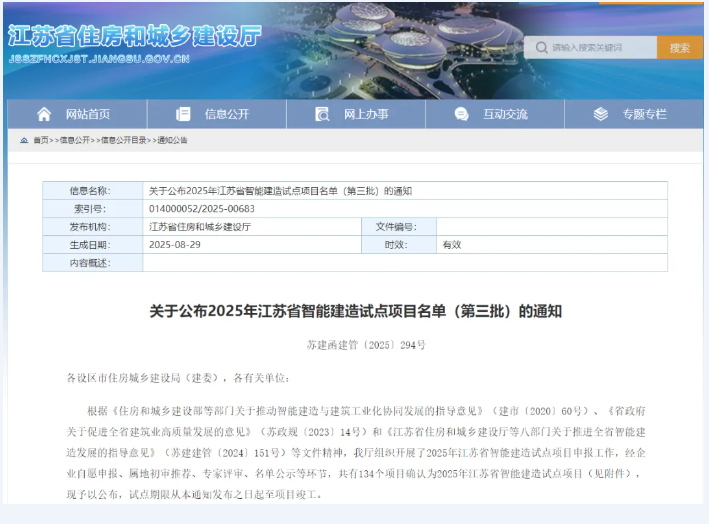Click the home icon beside 网站首页

click(44, 114)
